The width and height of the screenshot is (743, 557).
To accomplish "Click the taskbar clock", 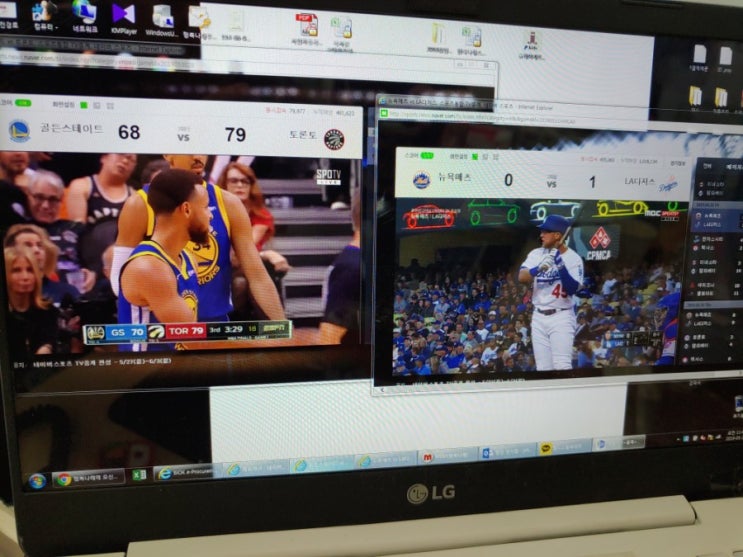I will tap(733, 435).
